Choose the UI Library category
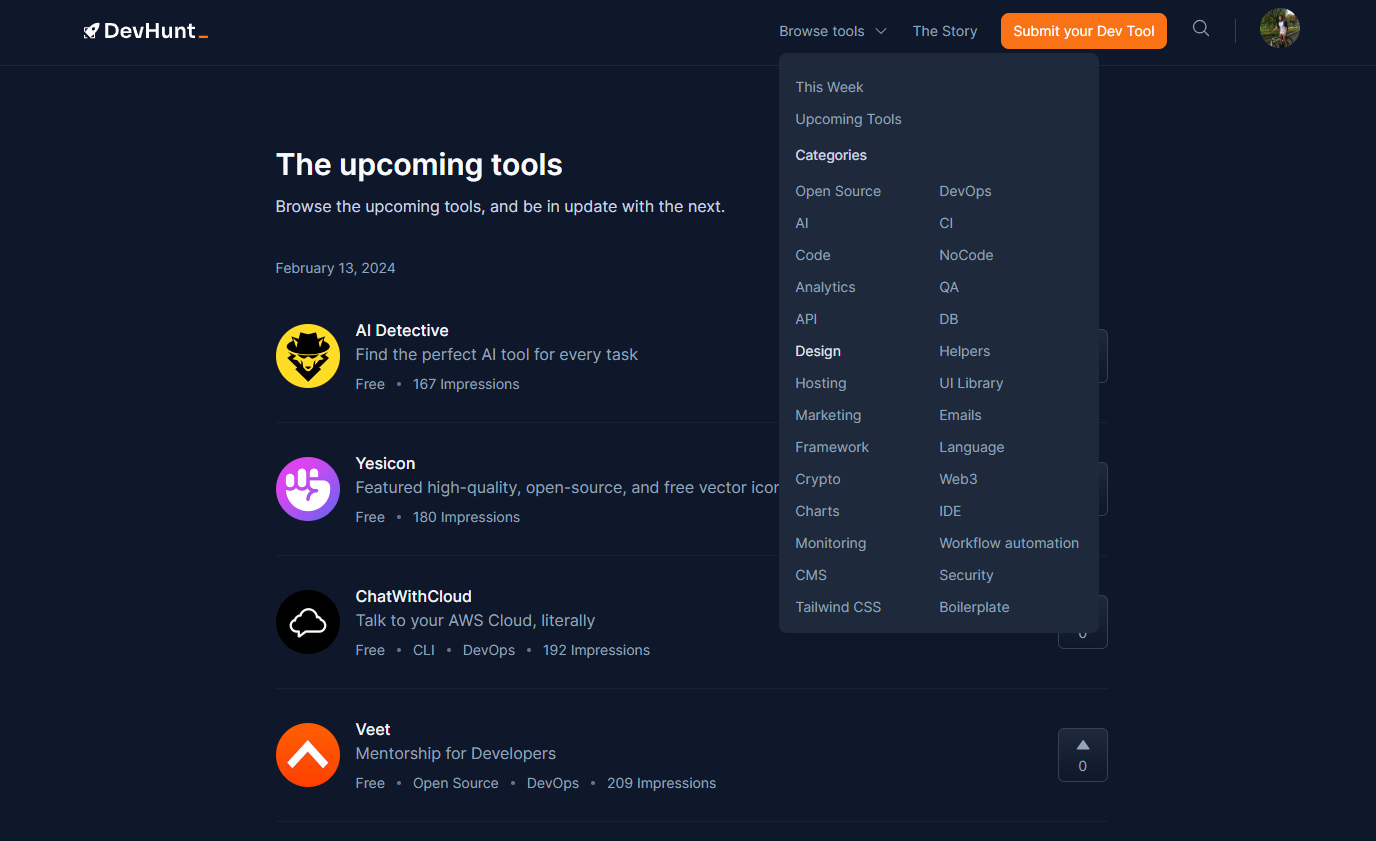The height and width of the screenshot is (841, 1376). tap(970, 383)
